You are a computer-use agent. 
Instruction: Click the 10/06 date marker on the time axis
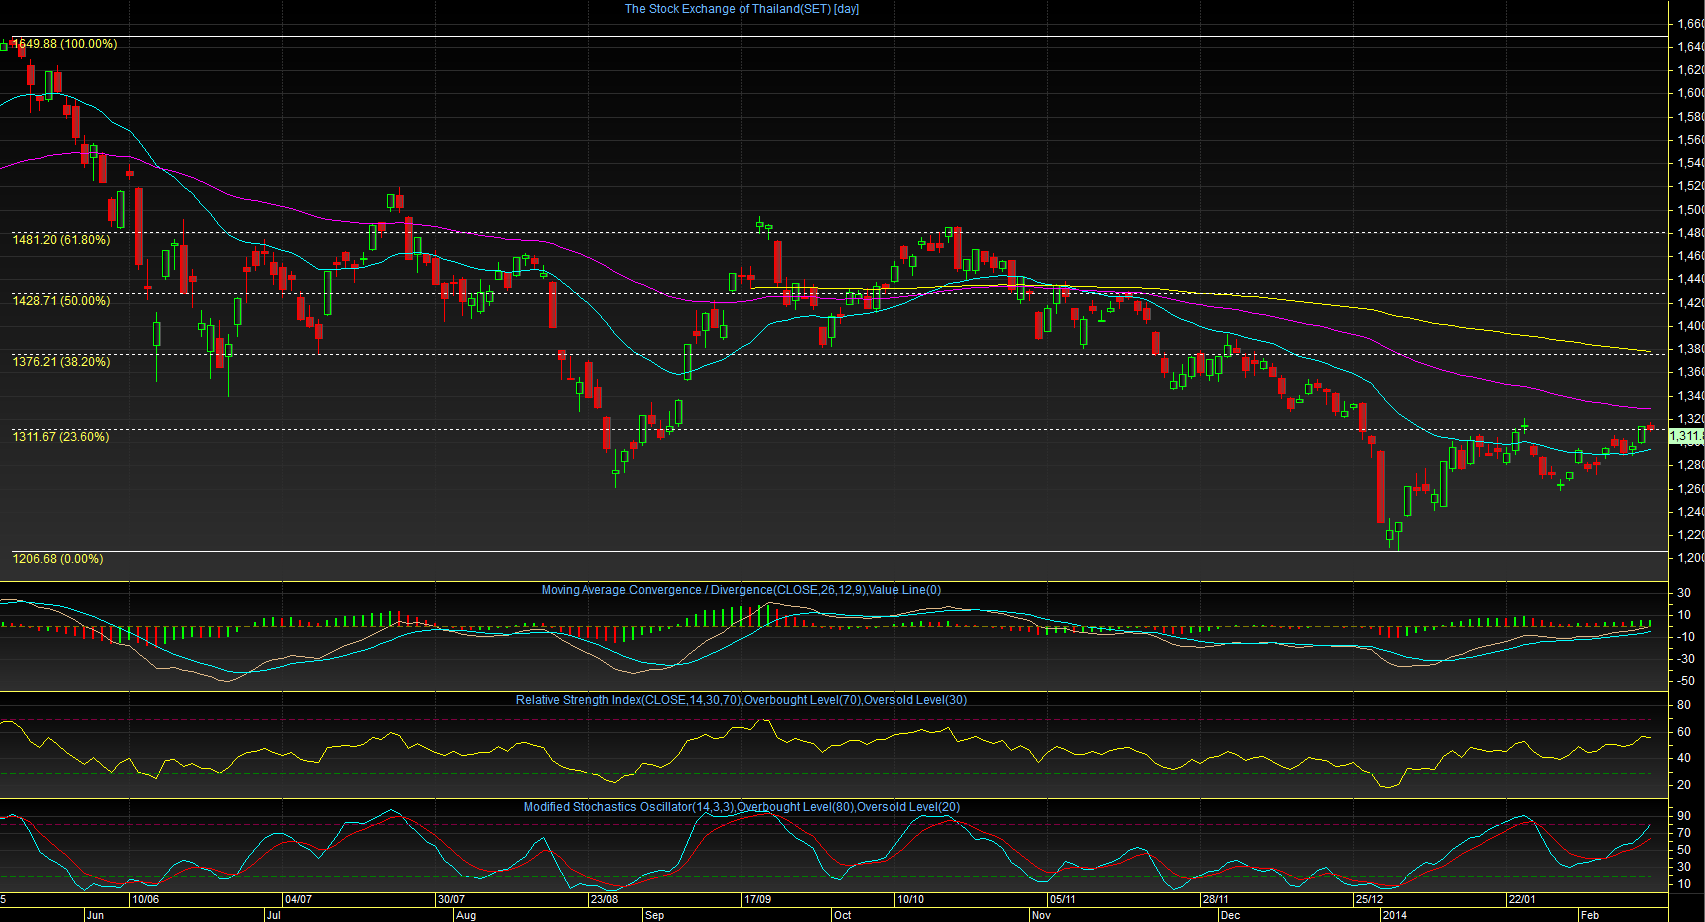click(x=146, y=899)
